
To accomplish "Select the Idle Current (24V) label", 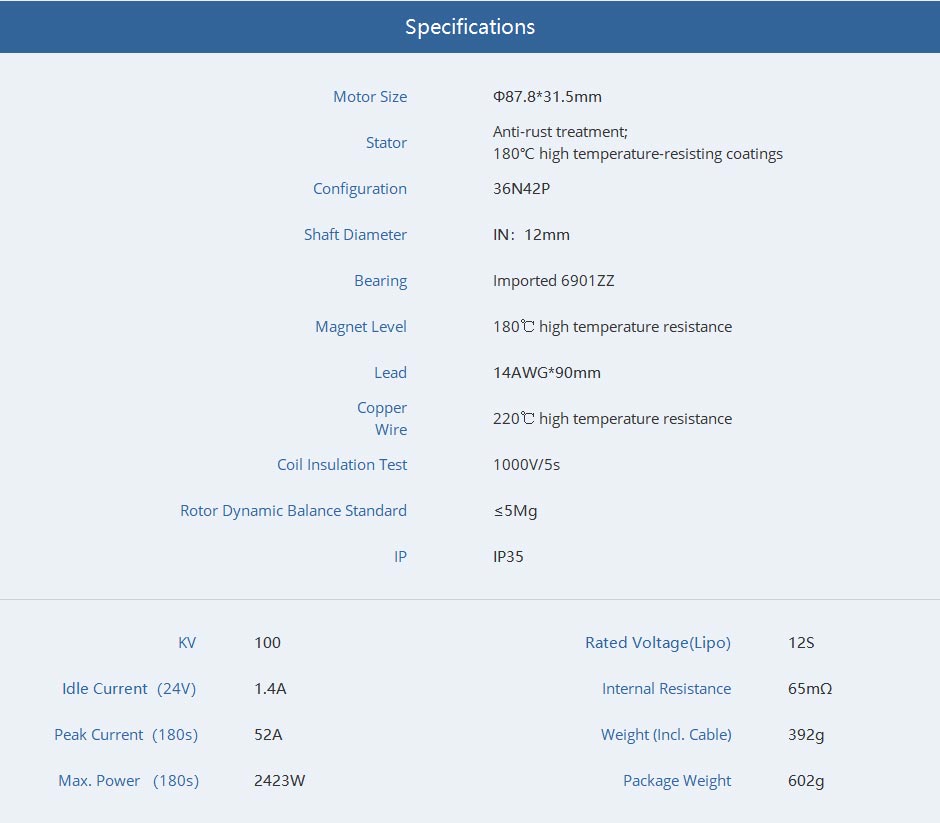I will click(x=129, y=689).
